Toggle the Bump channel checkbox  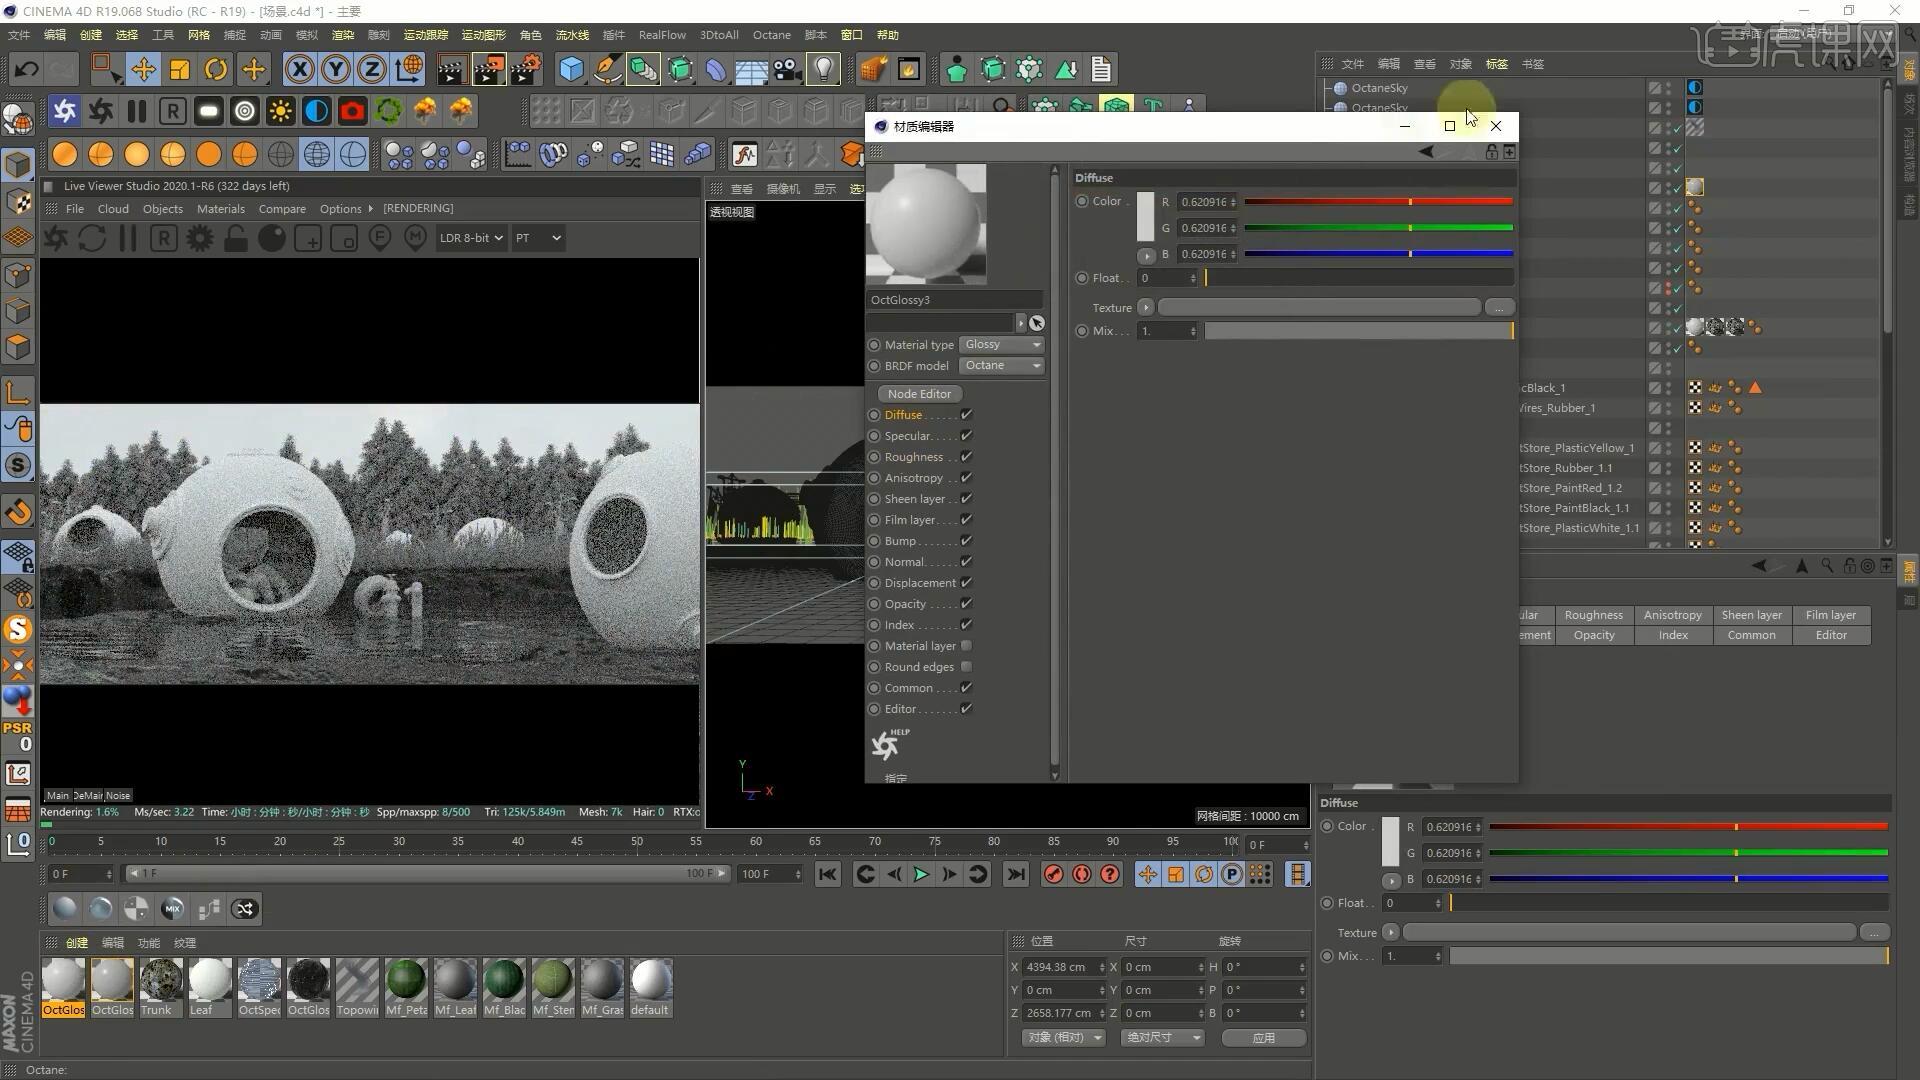point(966,541)
